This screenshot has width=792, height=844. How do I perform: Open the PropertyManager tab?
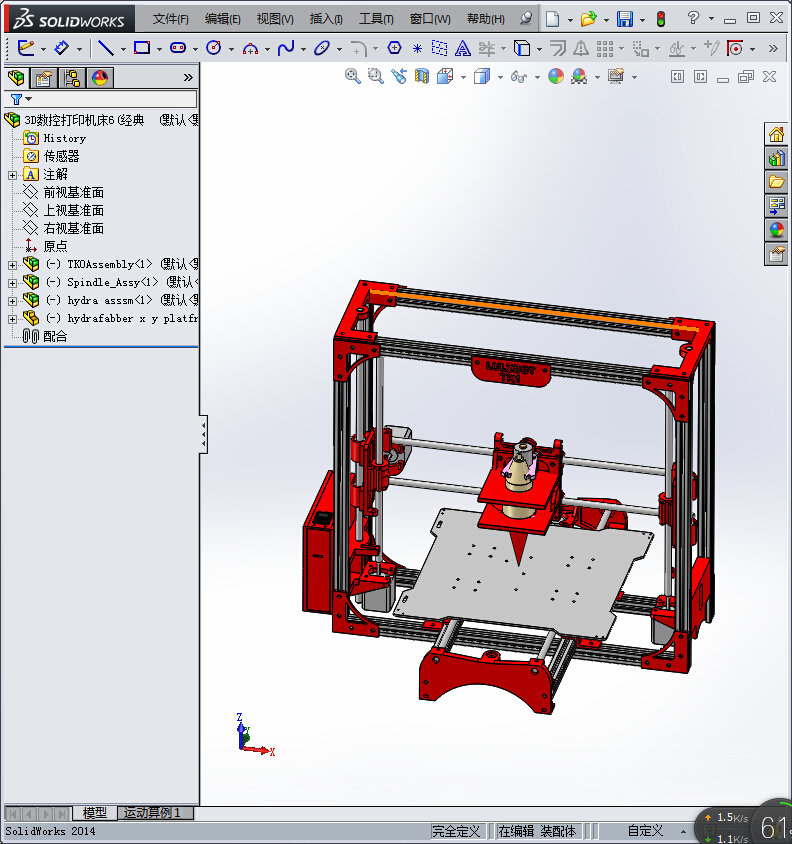coord(44,78)
